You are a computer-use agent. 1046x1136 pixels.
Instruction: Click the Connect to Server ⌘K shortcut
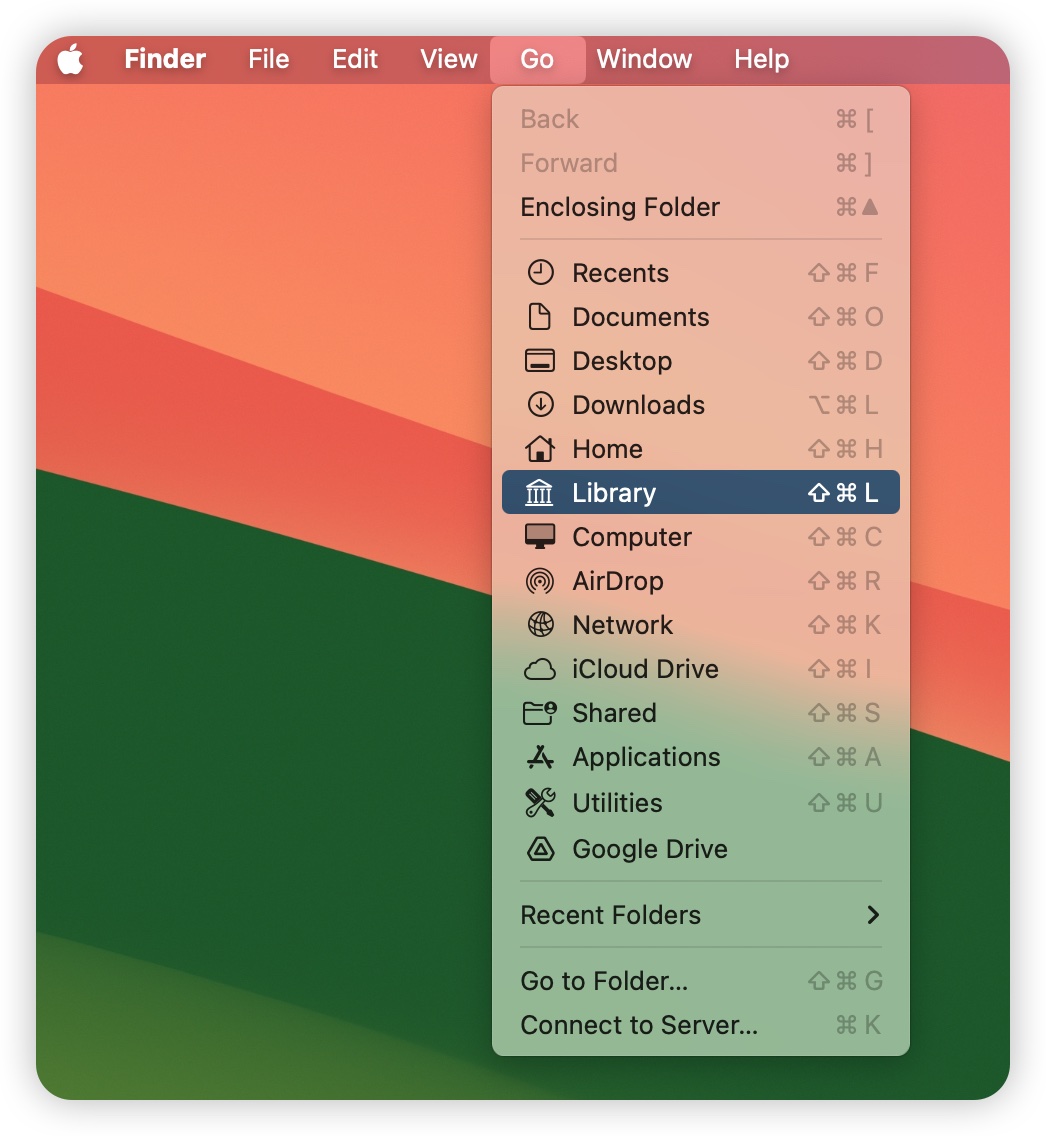pos(858,1025)
